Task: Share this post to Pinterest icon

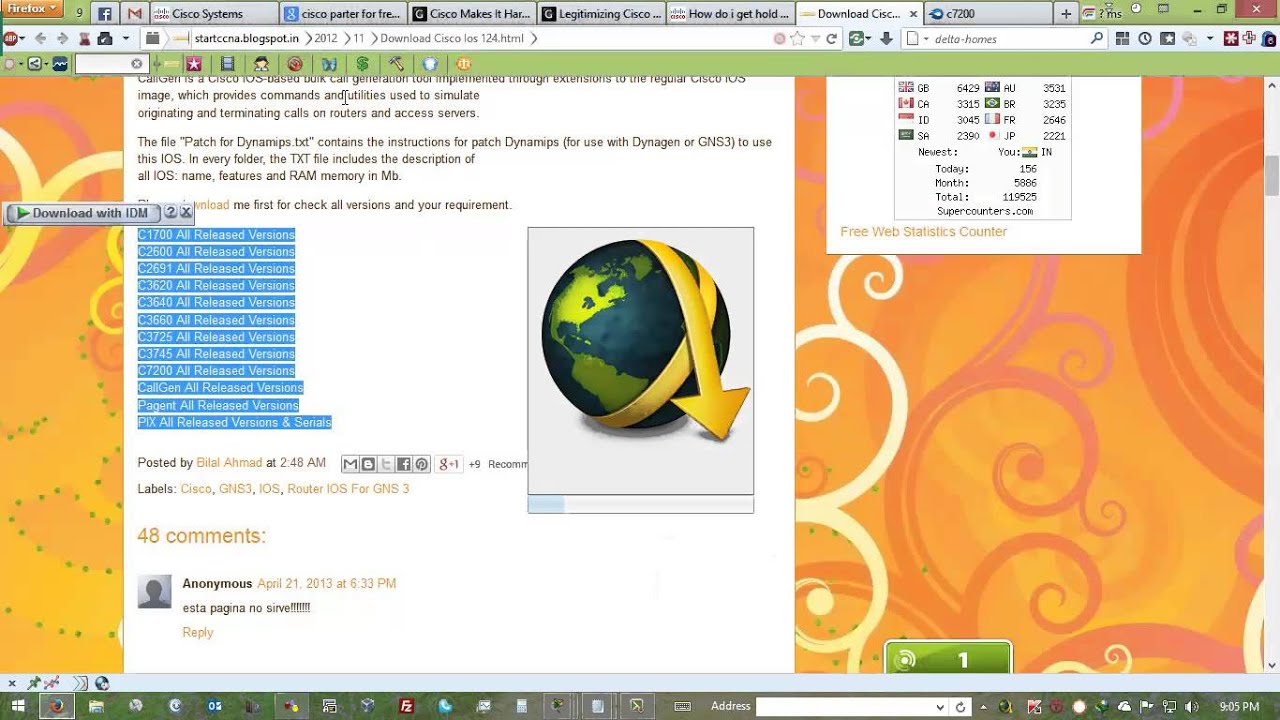Action: coord(422,464)
